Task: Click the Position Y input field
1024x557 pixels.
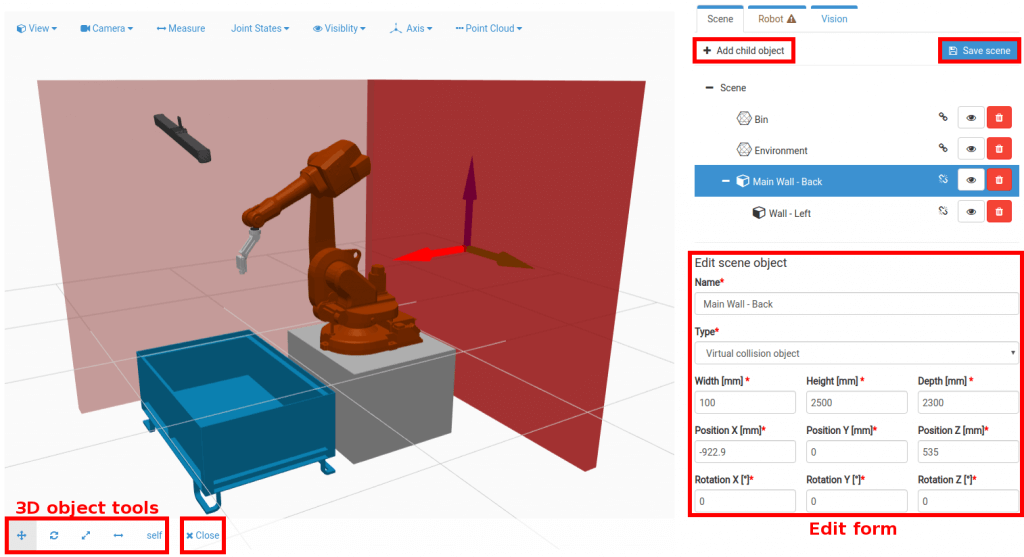Action: click(x=856, y=452)
